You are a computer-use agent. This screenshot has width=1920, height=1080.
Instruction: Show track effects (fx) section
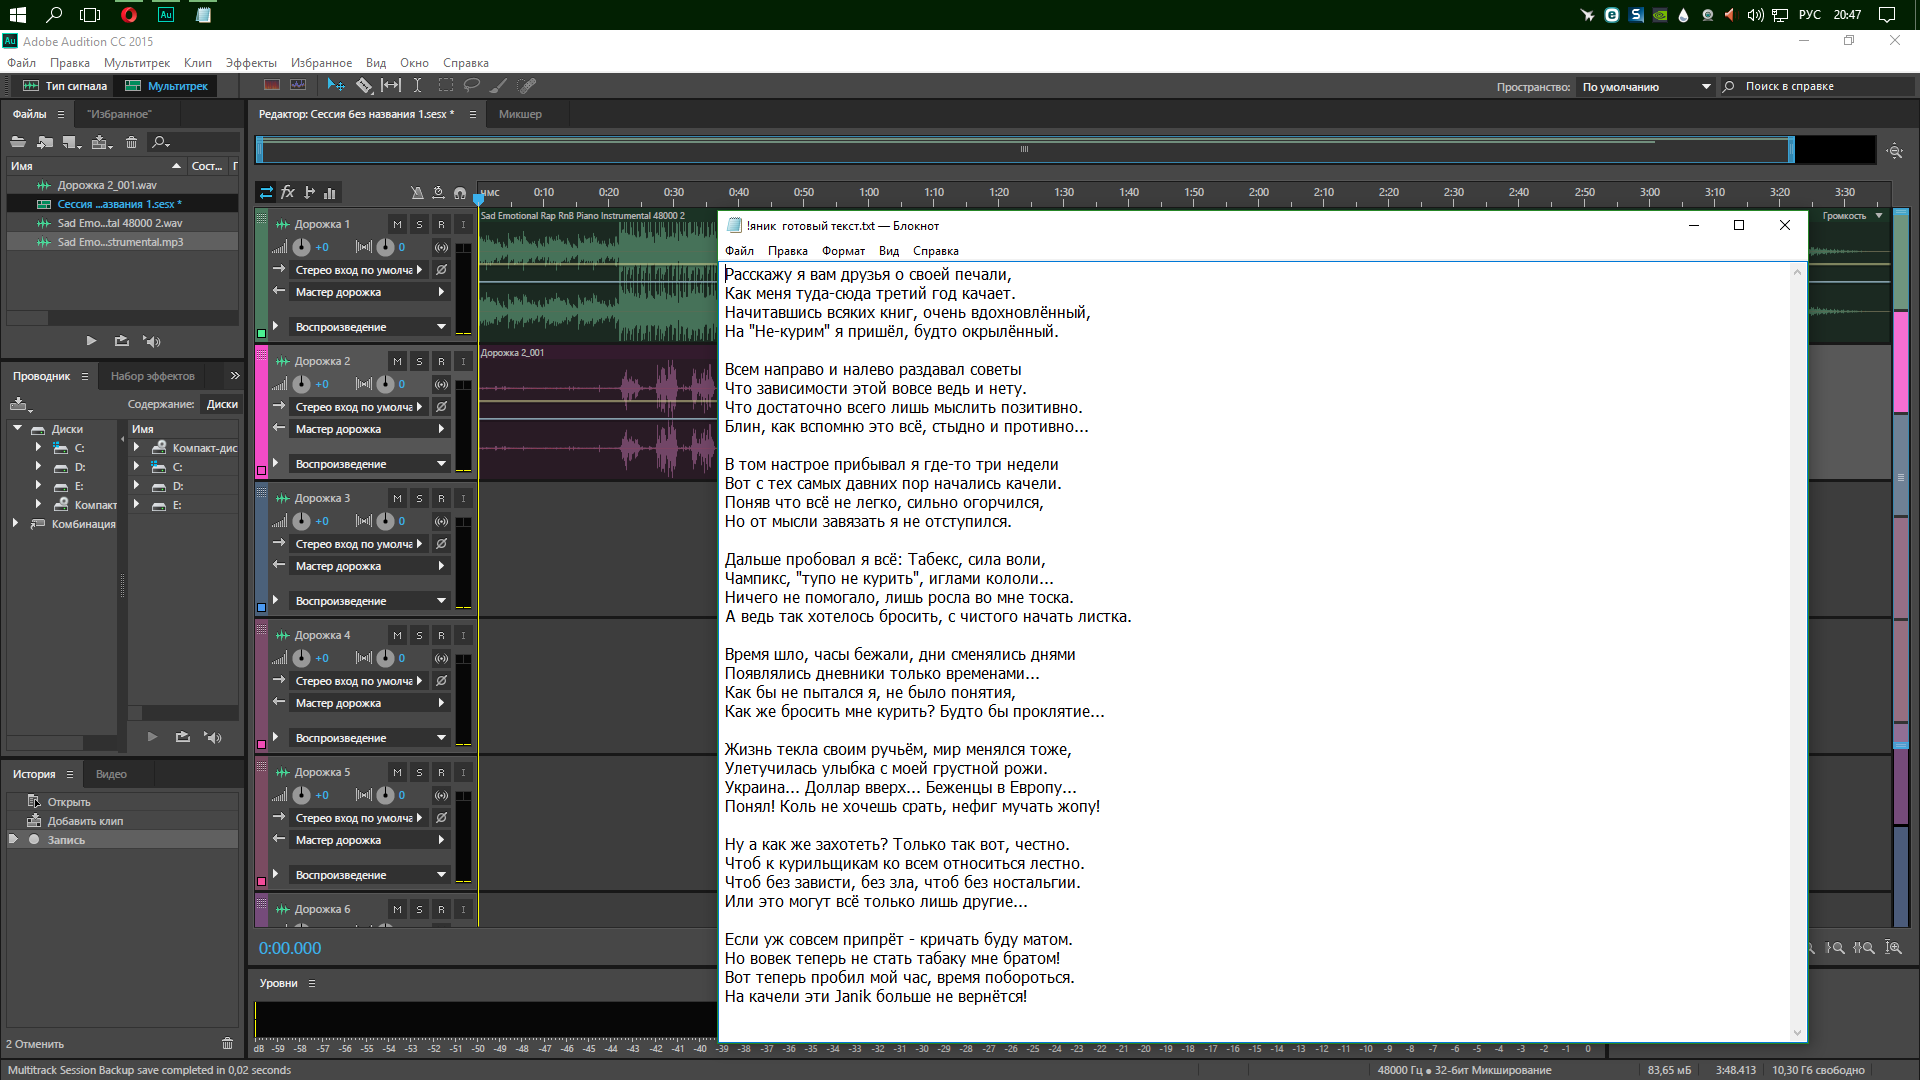(x=288, y=192)
